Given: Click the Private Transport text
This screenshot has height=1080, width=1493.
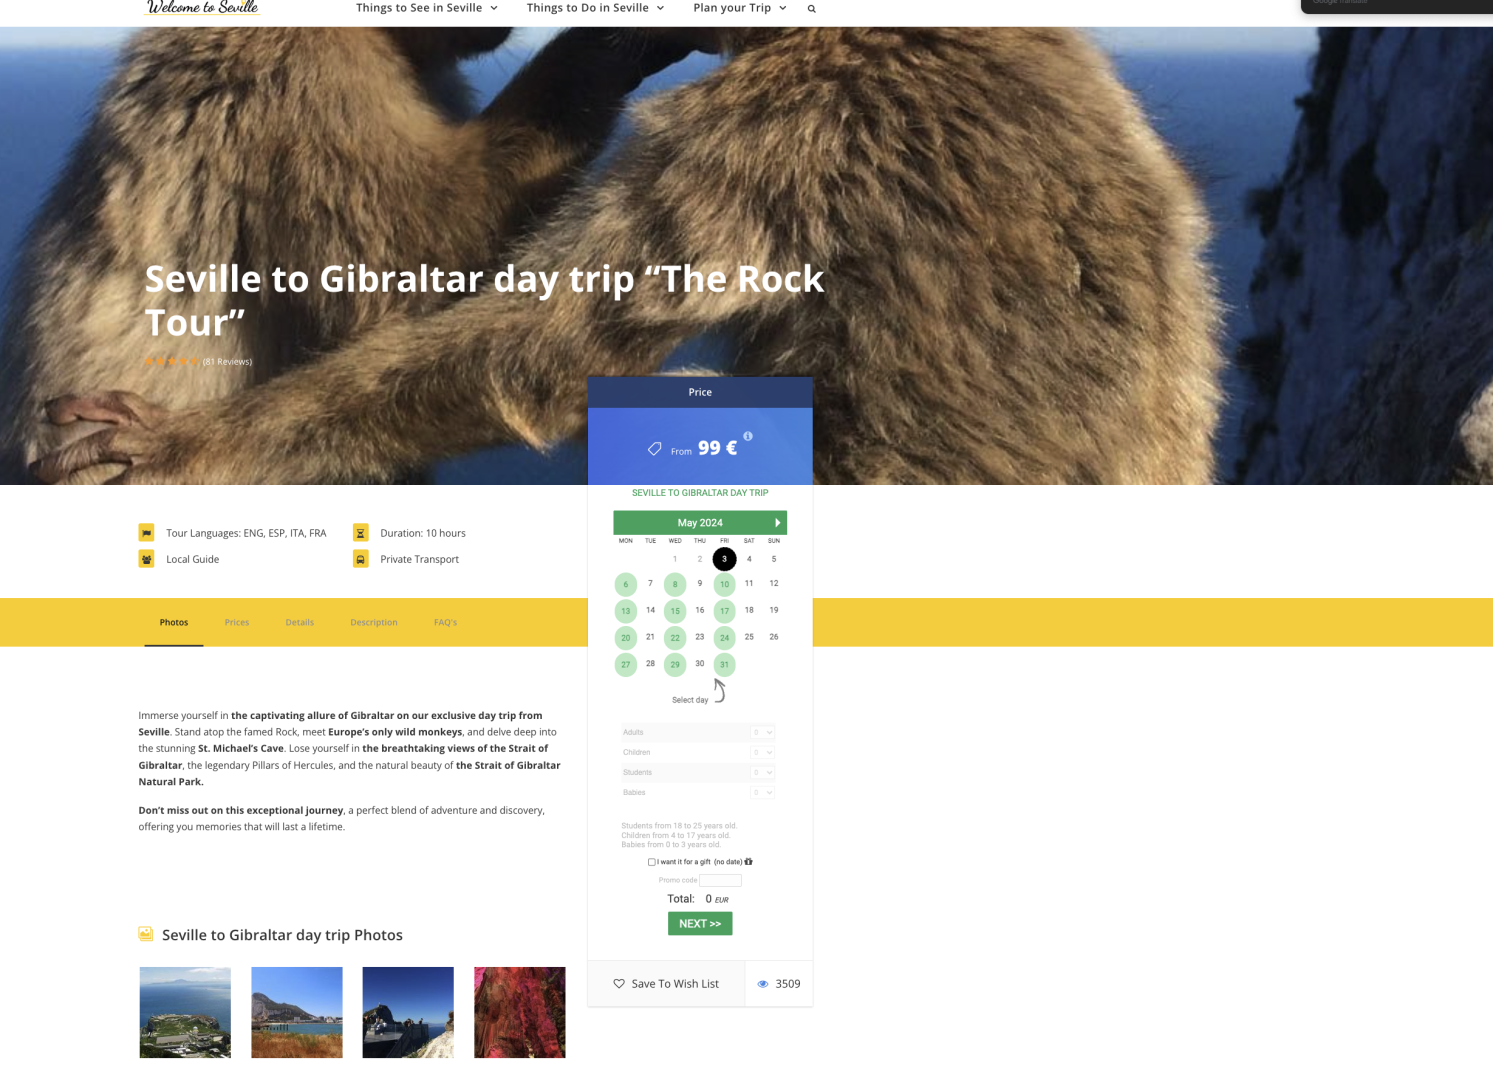Looking at the screenshot, I should click(x=420, y=559).
